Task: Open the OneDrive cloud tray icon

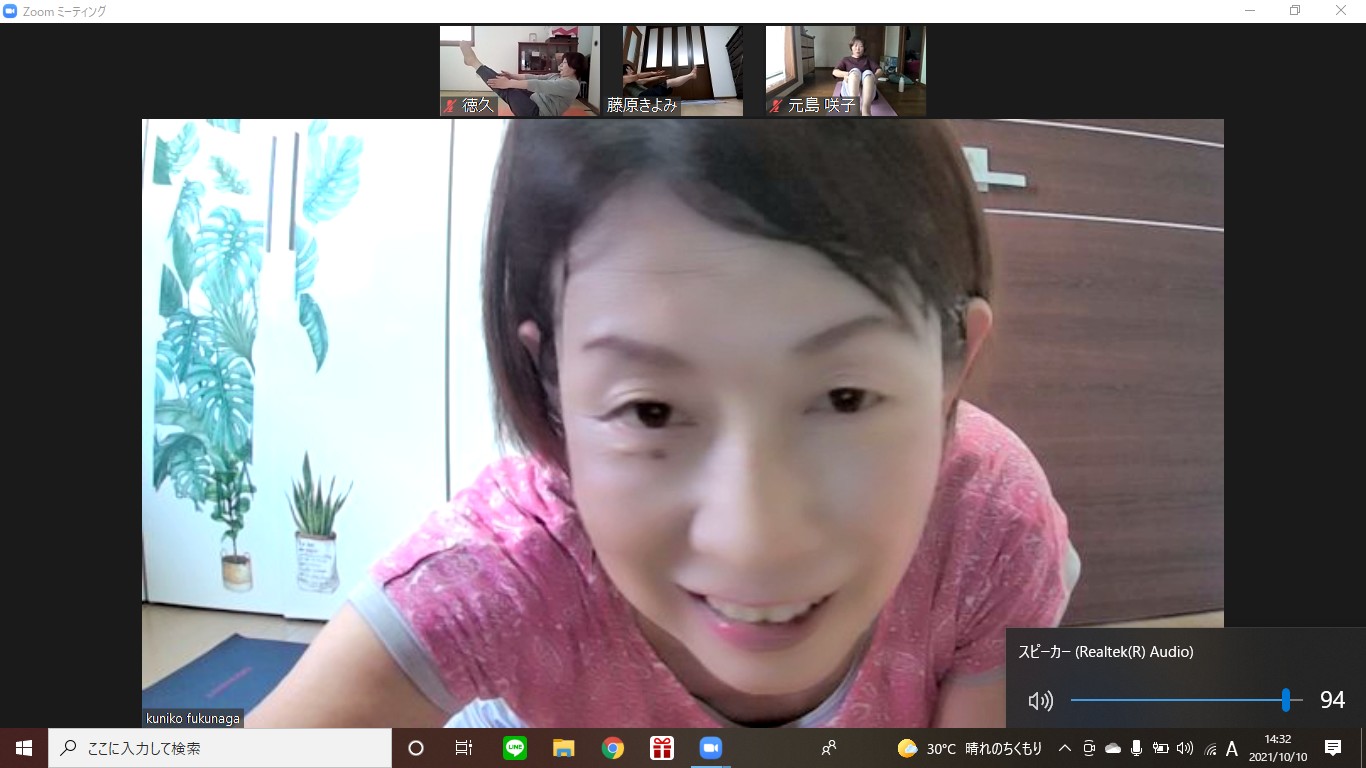Action: pos(1113,748)
